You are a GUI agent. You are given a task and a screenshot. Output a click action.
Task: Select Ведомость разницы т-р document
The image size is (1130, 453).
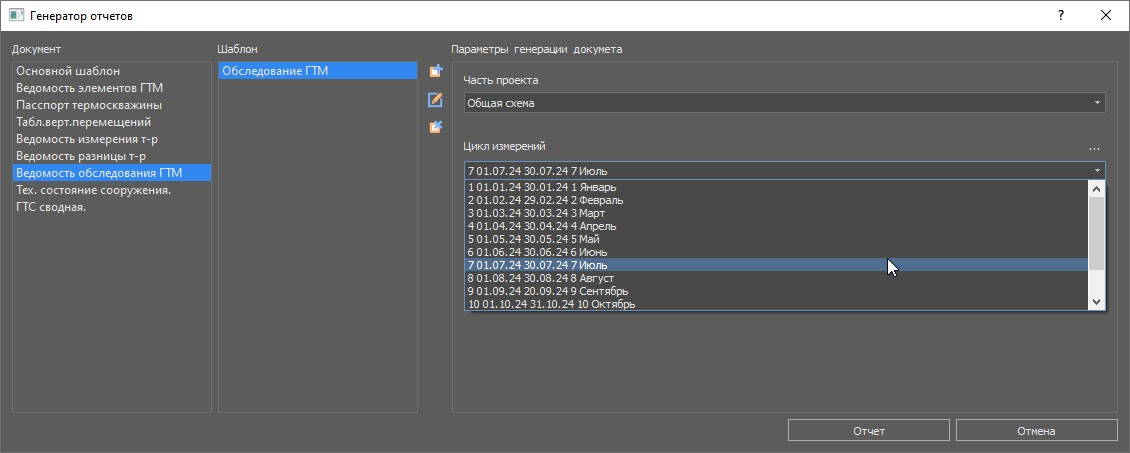[x=81, y=156]
